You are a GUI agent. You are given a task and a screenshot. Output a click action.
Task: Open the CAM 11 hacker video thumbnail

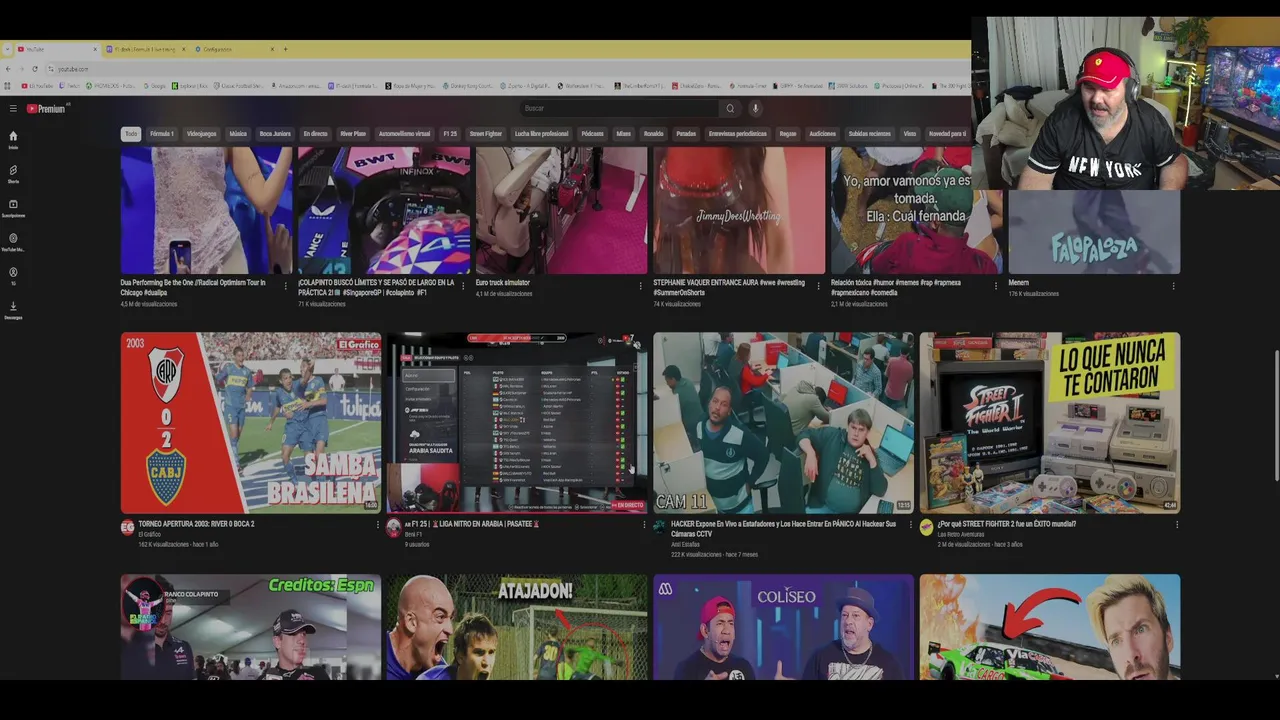(x=783, y=423)
